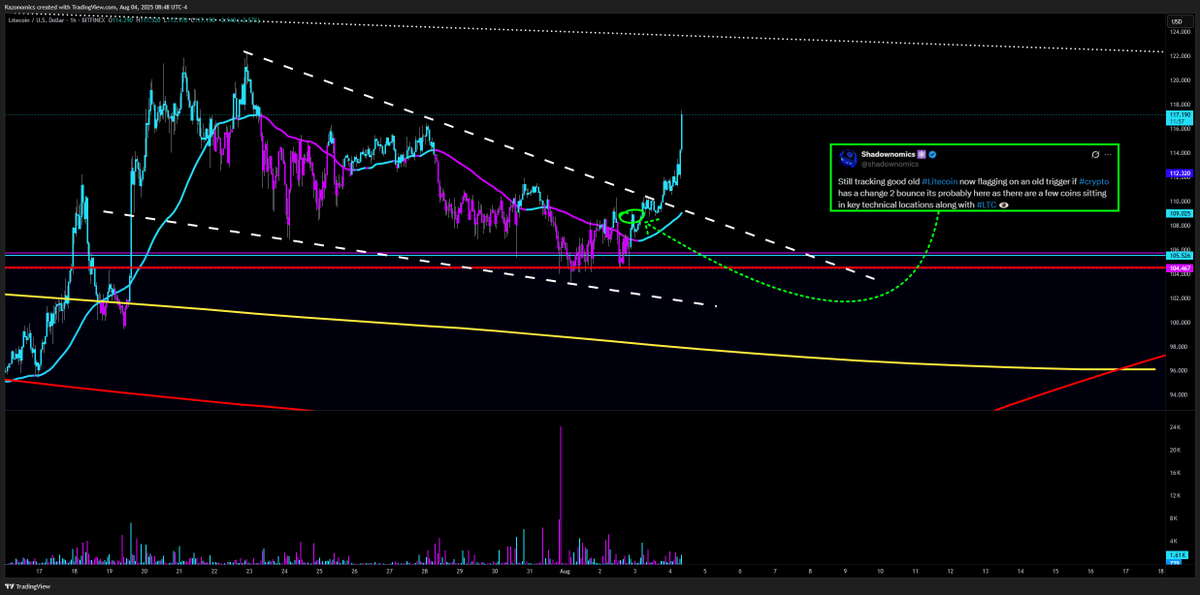This screenshot has width=1200, height=595.
Task: Open the #Litecoin hashtag link
Action: 940,181
